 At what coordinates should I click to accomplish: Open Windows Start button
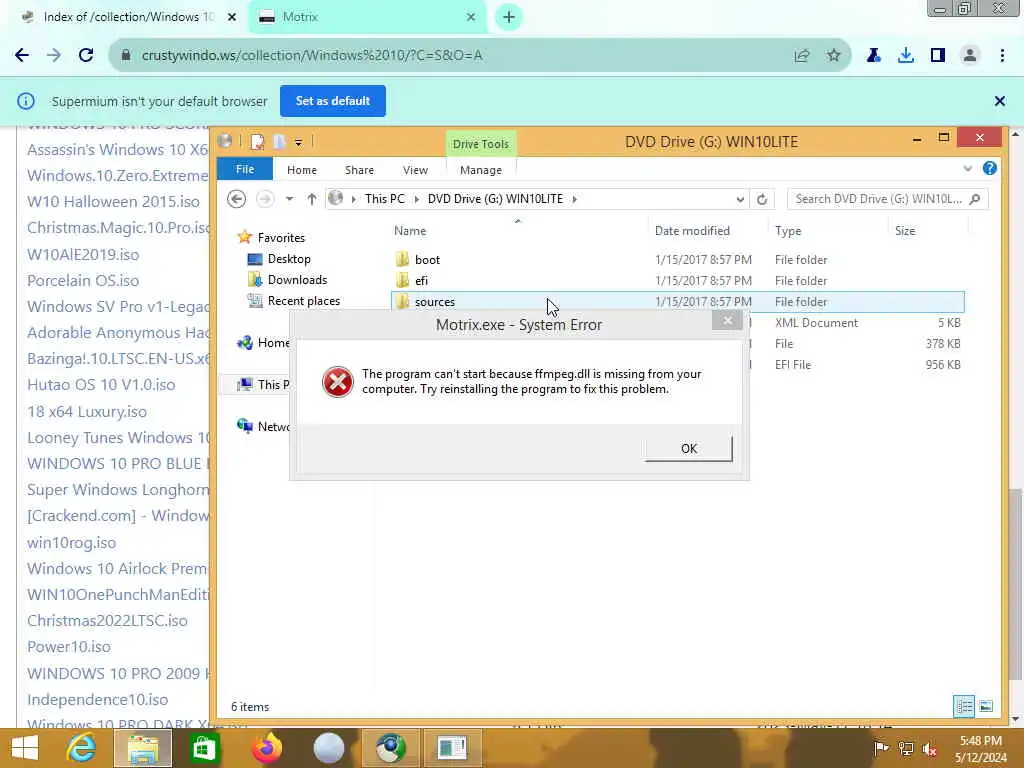coord(25,748)
